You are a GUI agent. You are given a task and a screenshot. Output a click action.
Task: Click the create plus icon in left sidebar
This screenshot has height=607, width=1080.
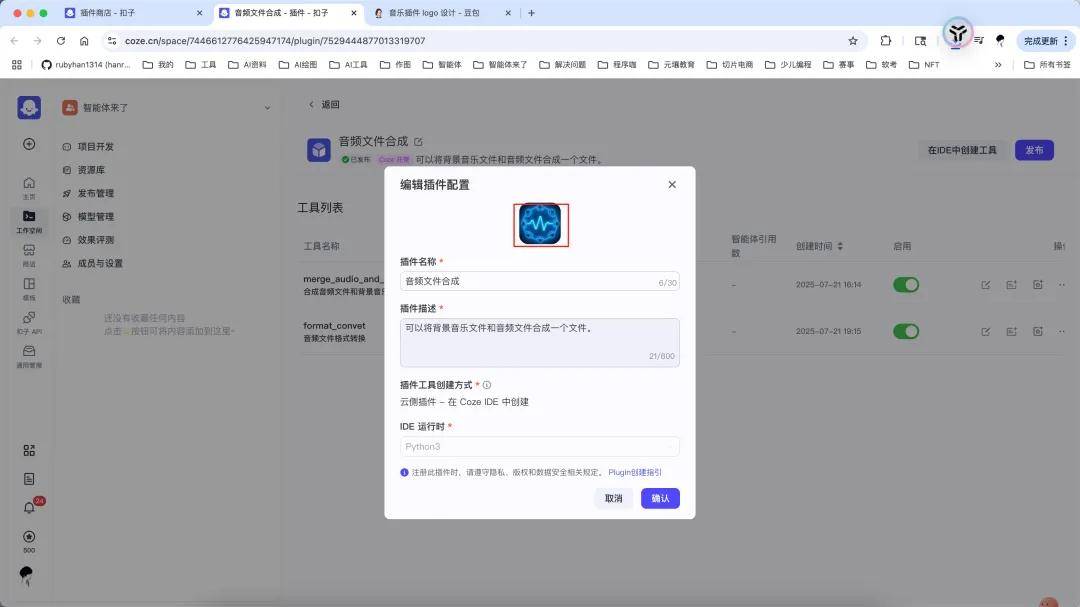[29, 144]
